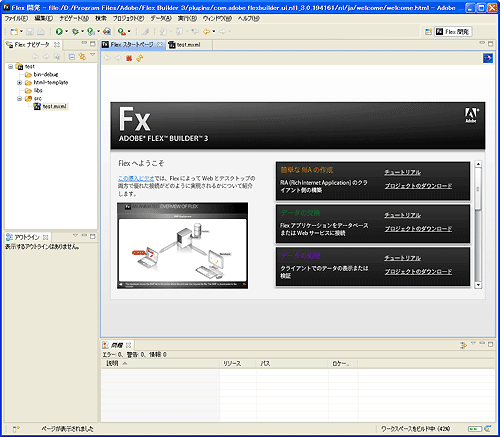Minimize the Flex navigator view
The width and height of the screenshot is (500, 437).
84,43
